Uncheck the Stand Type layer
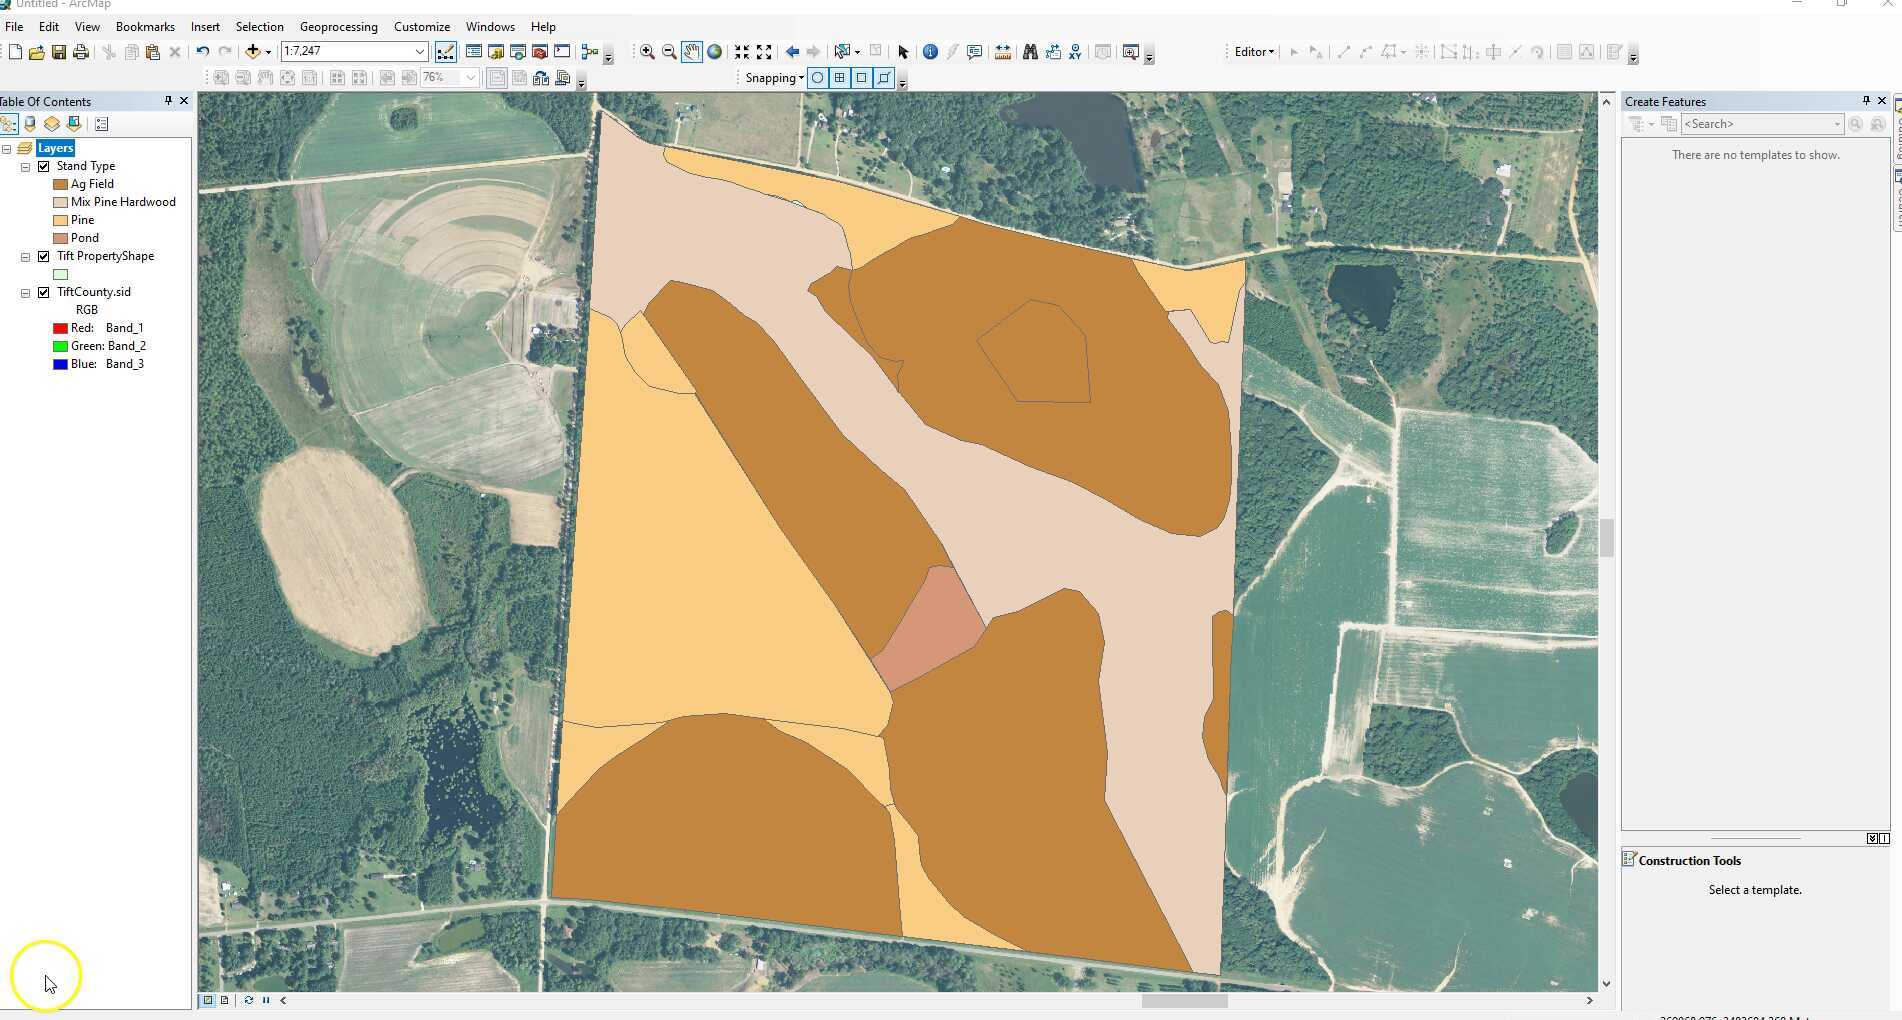This screenshot has width=1902, height=1020. tap(44, 165)
